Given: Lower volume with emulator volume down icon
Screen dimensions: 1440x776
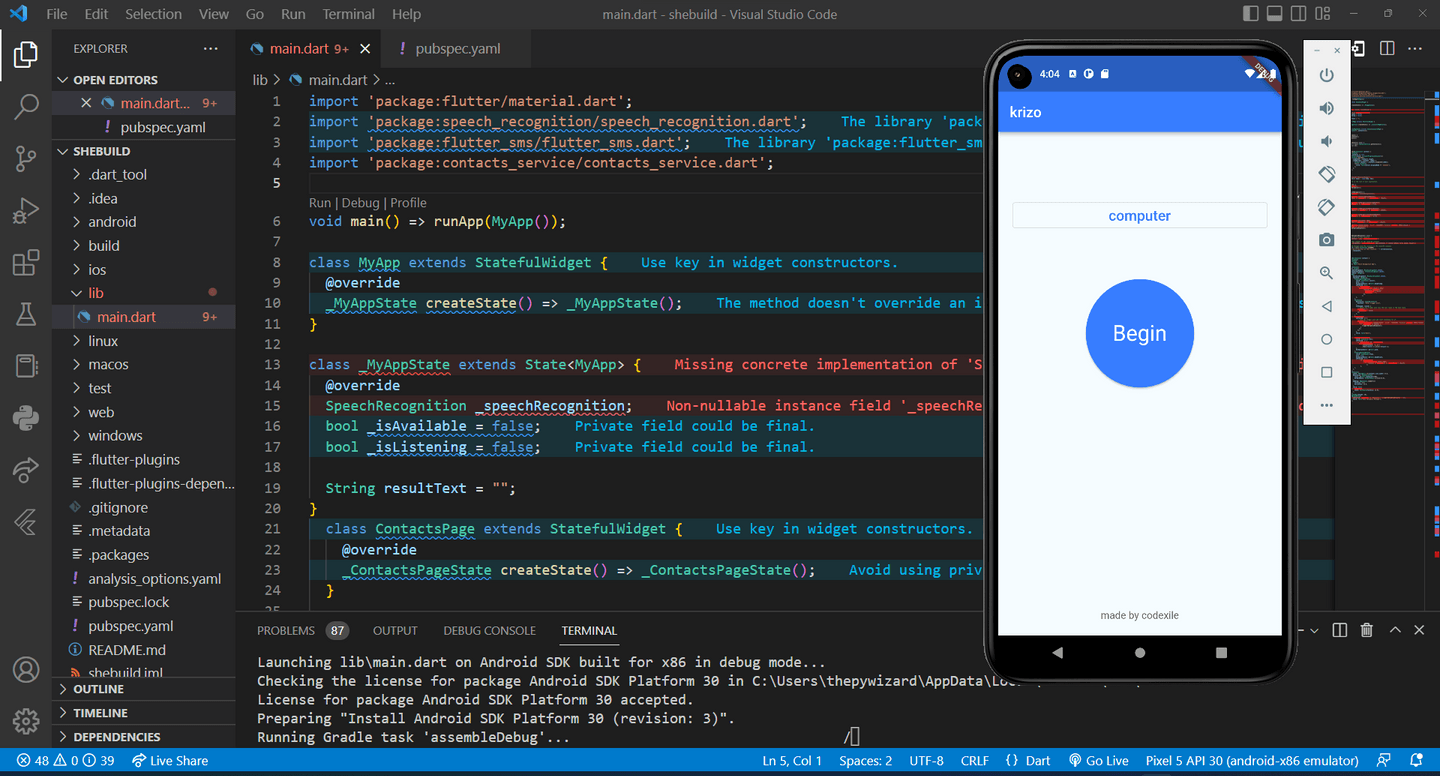Looking at the screenshot, I should 1327,141.
